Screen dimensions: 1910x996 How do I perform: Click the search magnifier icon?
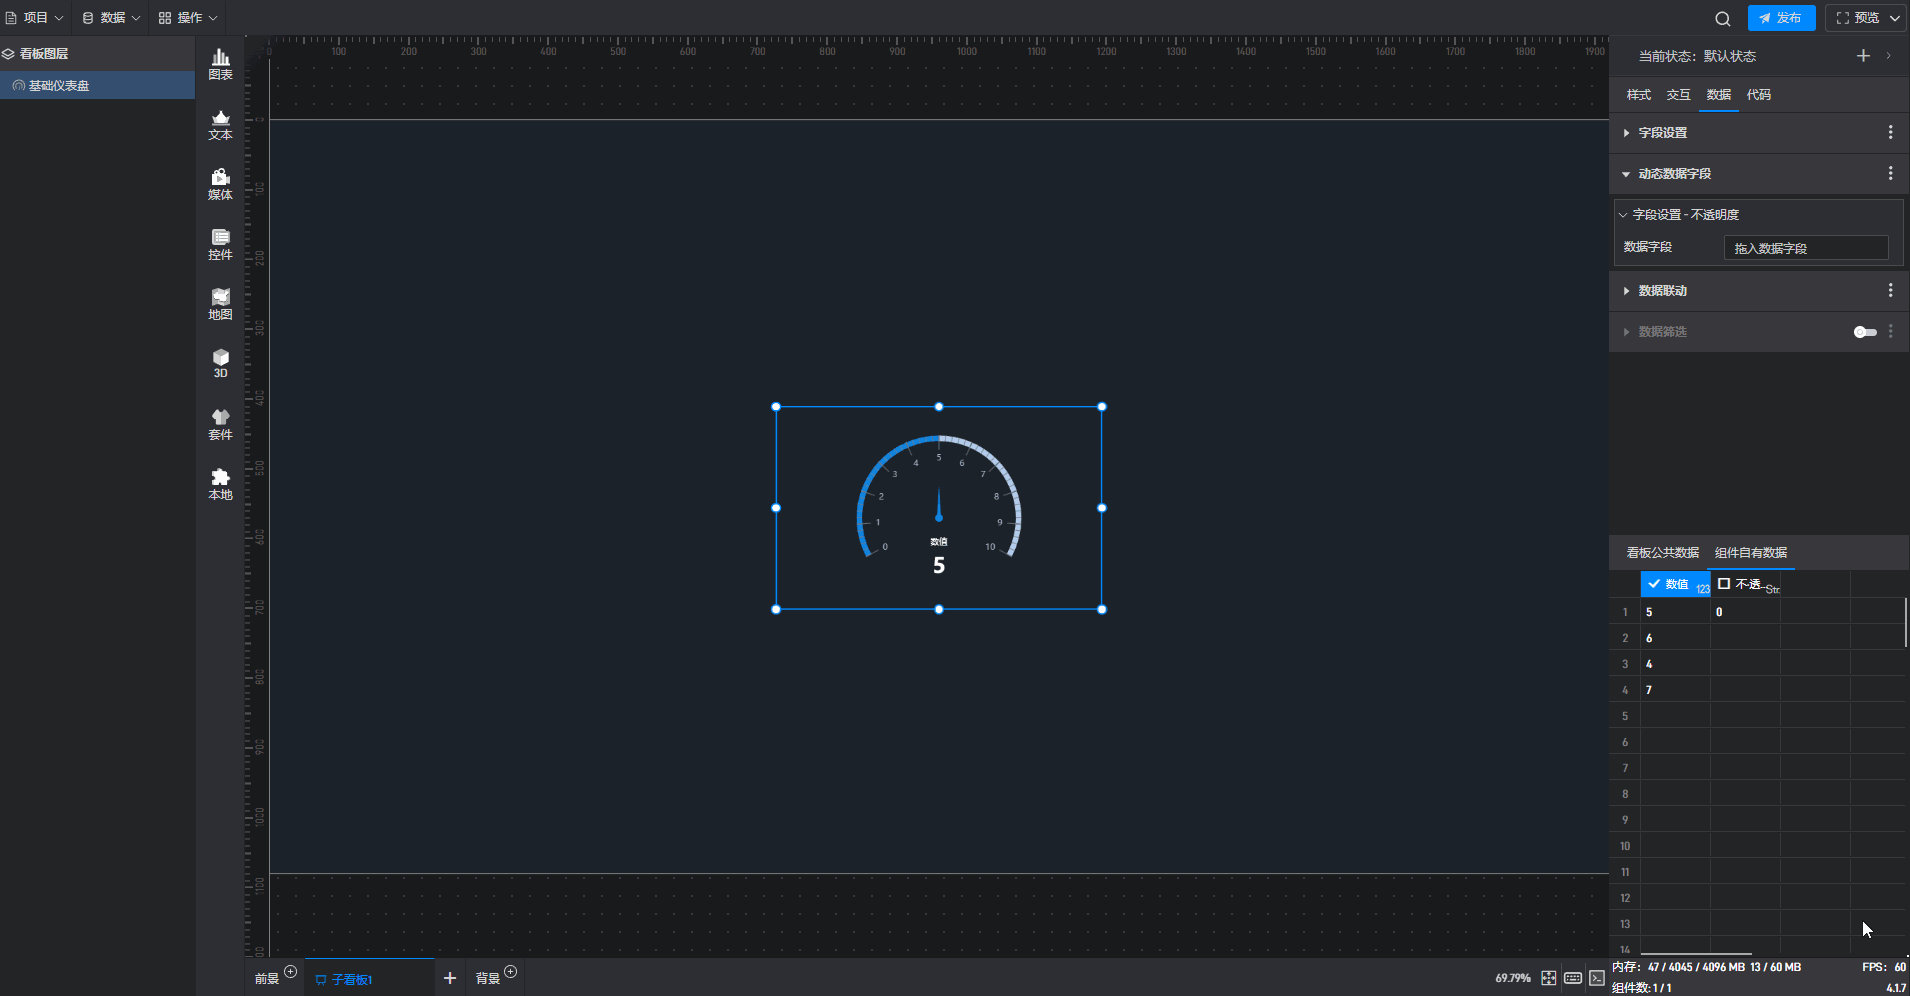tap(1722, 18)
